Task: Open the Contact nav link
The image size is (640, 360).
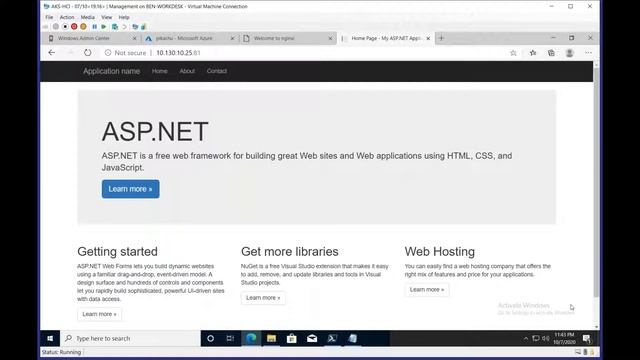Action: point(217,71)
